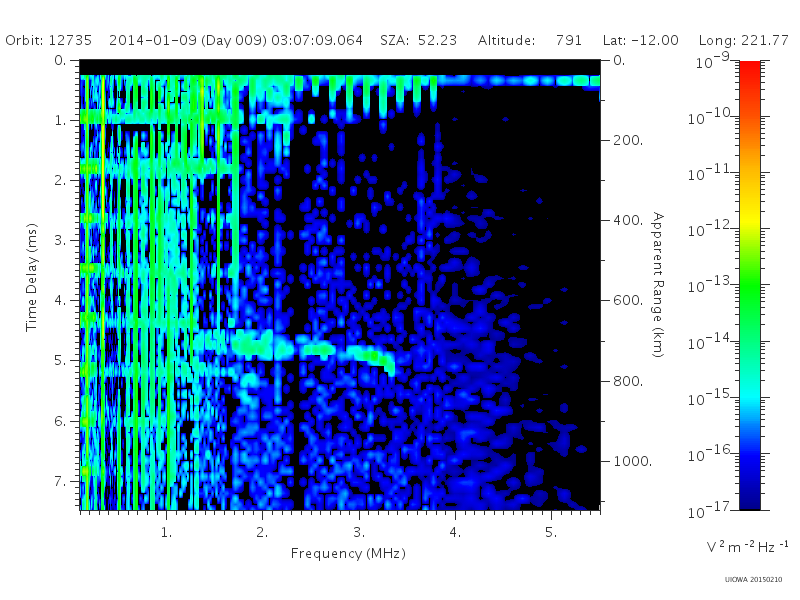Click the '5.' time delay tick label
This screenshot has height=600, width=800.
click(x=60, y=361)
